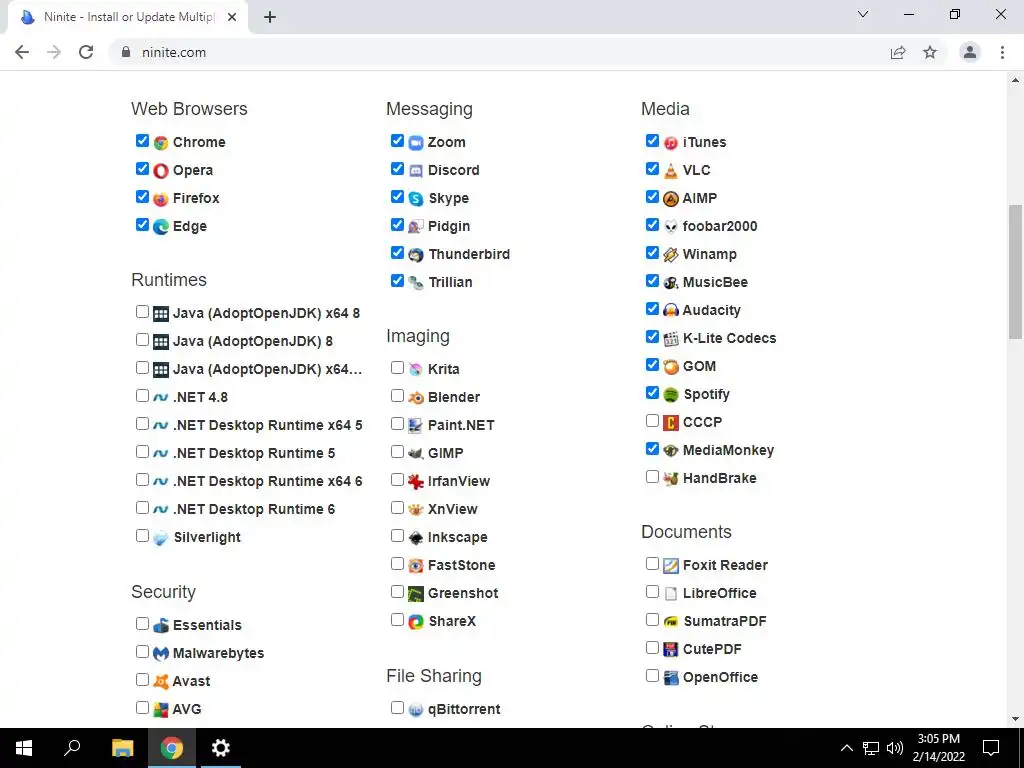
Task: Click the ShareX icon
Action: pos(416,622)
